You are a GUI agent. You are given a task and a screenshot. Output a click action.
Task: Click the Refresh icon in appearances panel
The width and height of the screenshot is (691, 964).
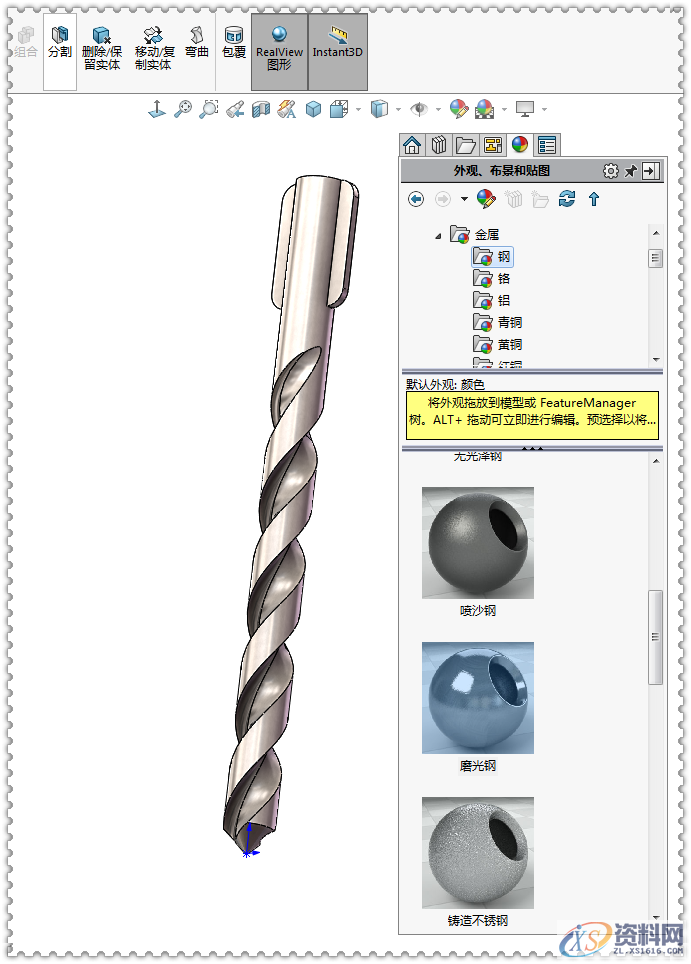(x=567, y=199)
